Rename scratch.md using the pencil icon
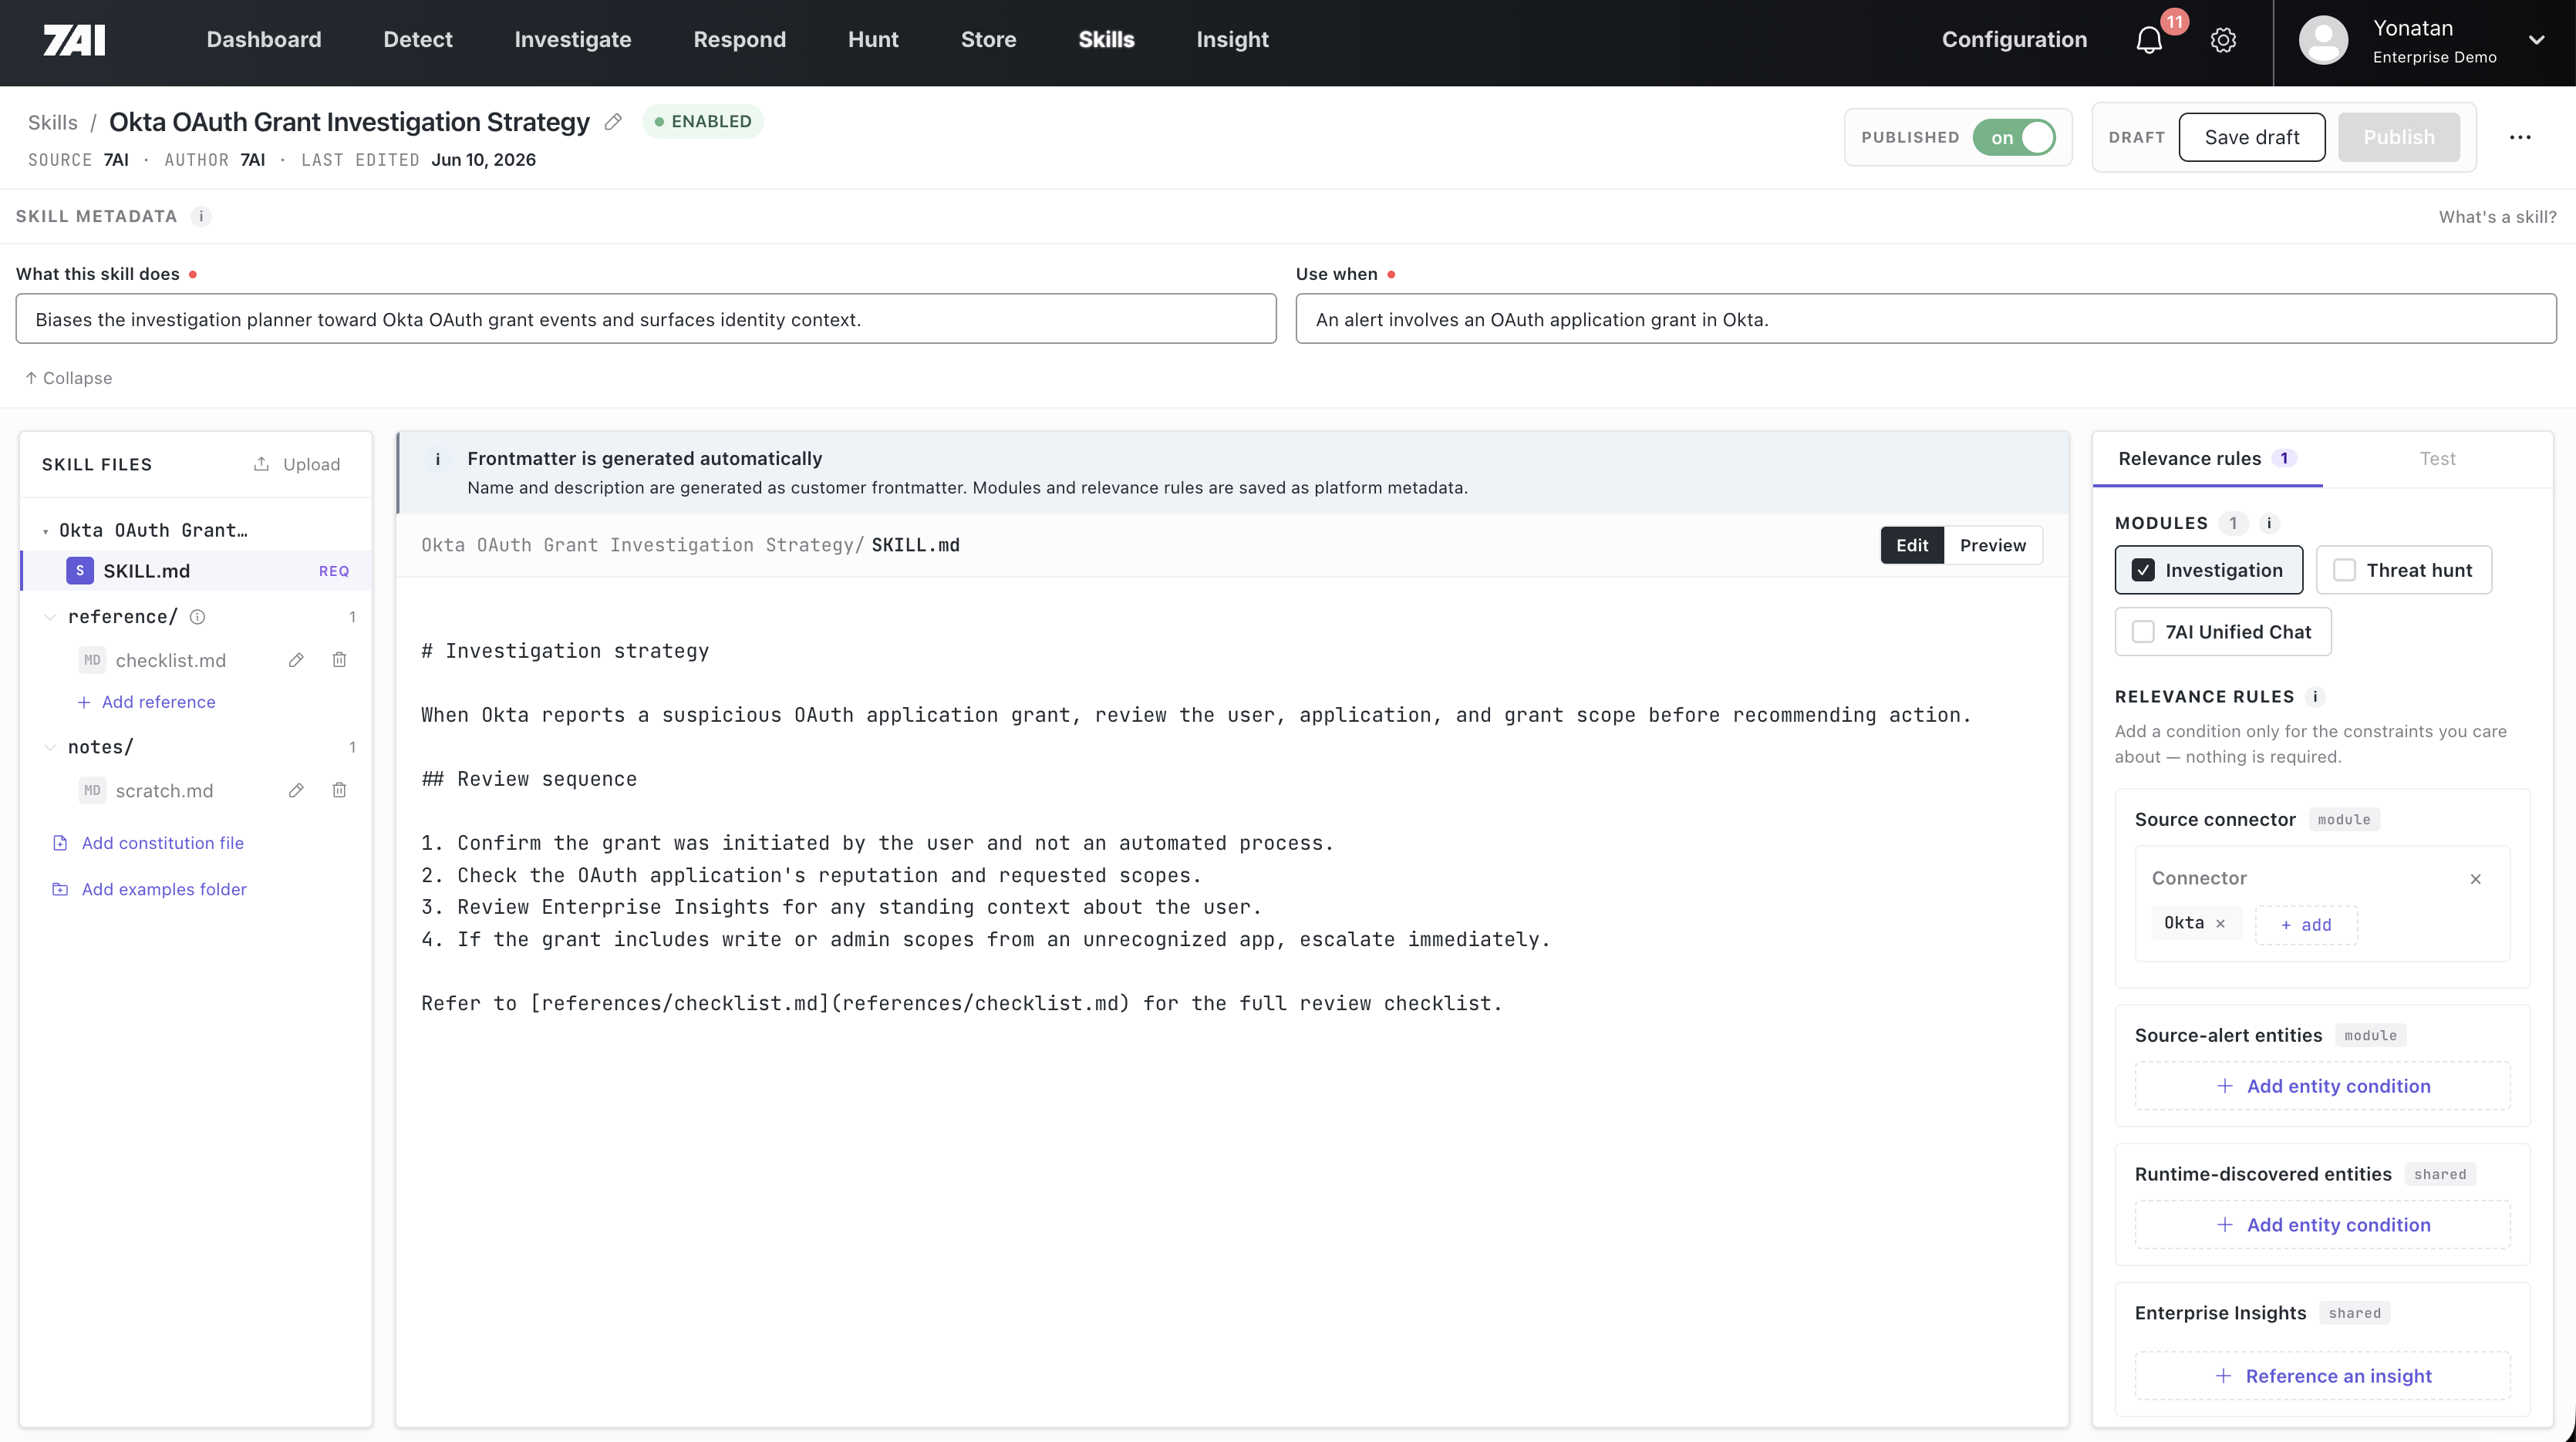The height and width of the screenshot is (1442, 2576). pyautogui.click(x=296, y=791)
